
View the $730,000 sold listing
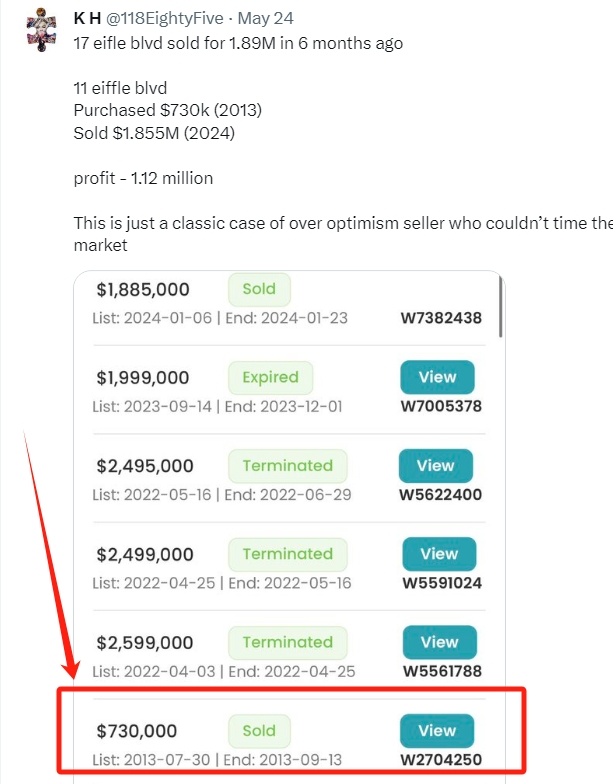pos(437,730)
